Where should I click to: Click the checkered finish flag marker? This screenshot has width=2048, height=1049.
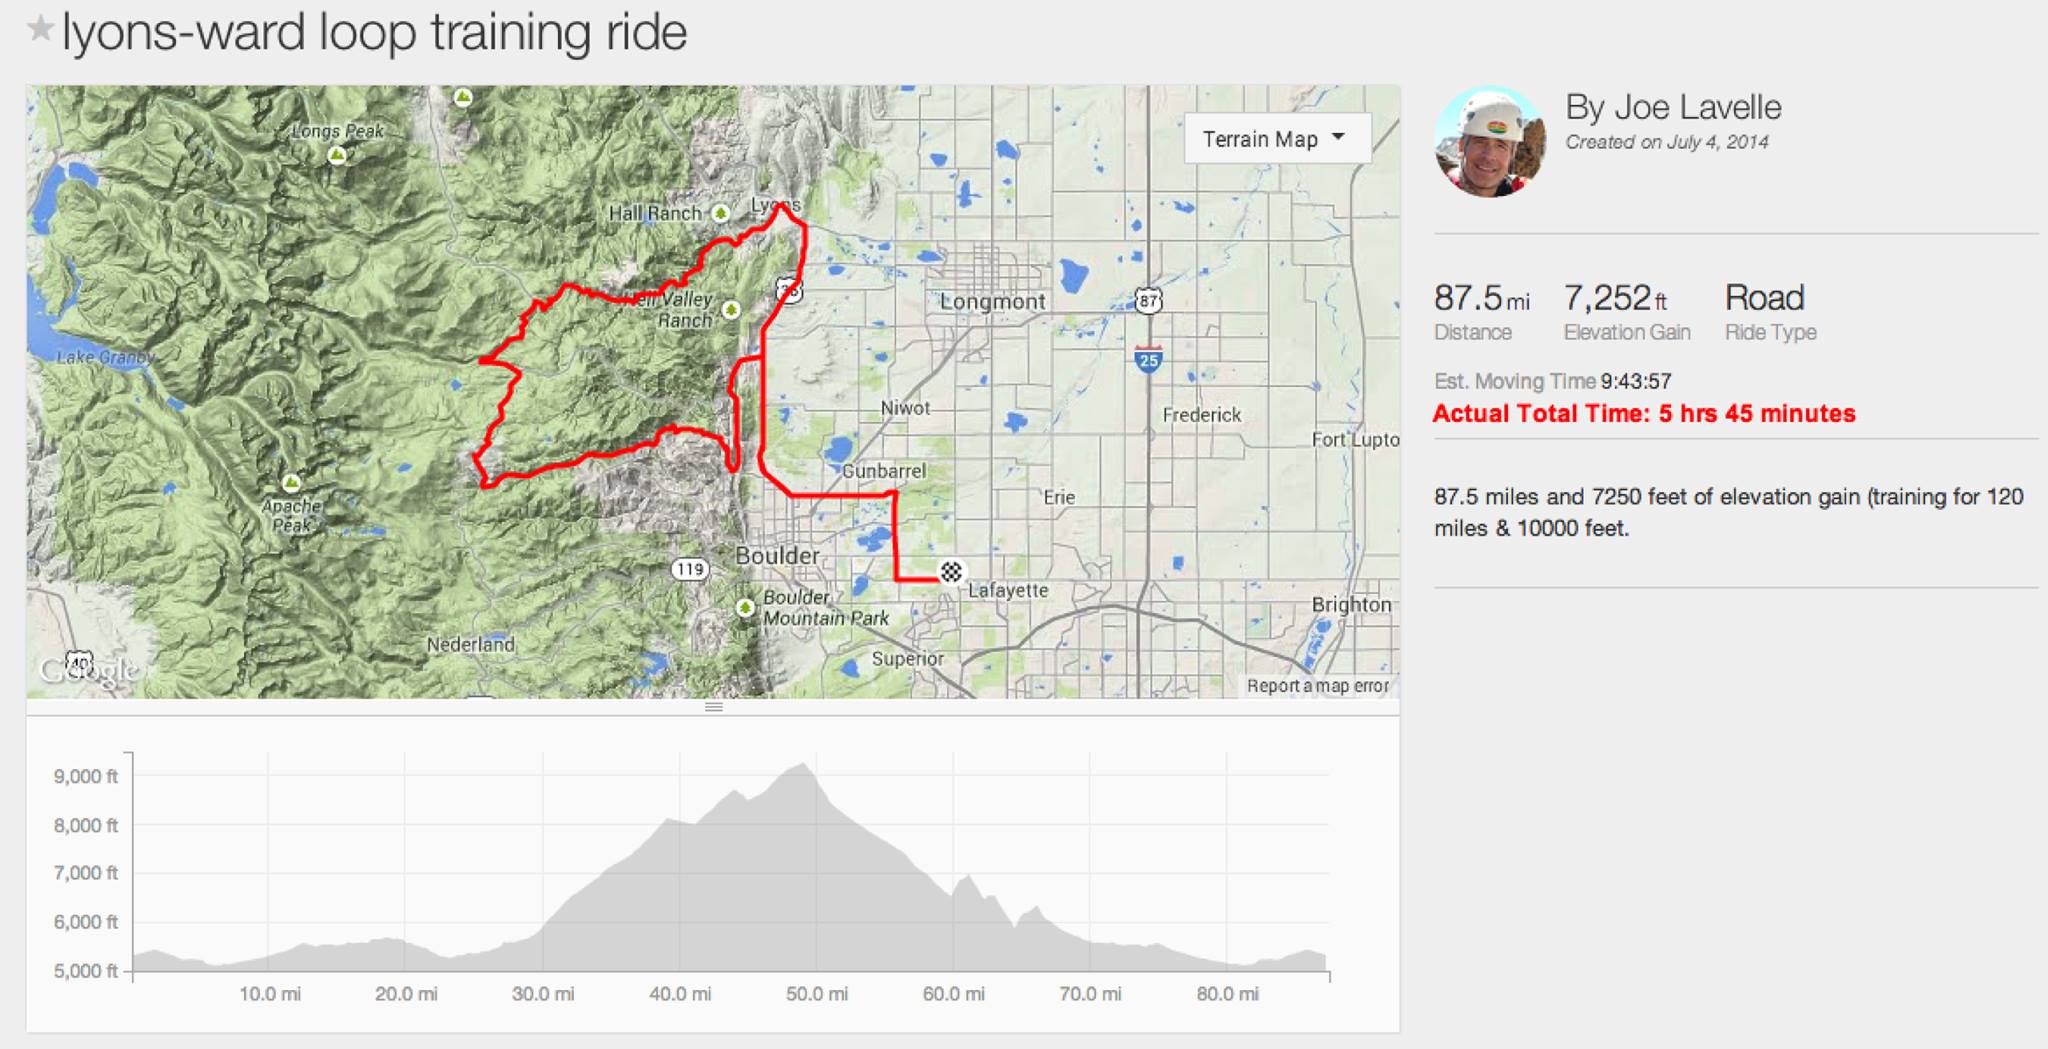(x=951, y=572)
